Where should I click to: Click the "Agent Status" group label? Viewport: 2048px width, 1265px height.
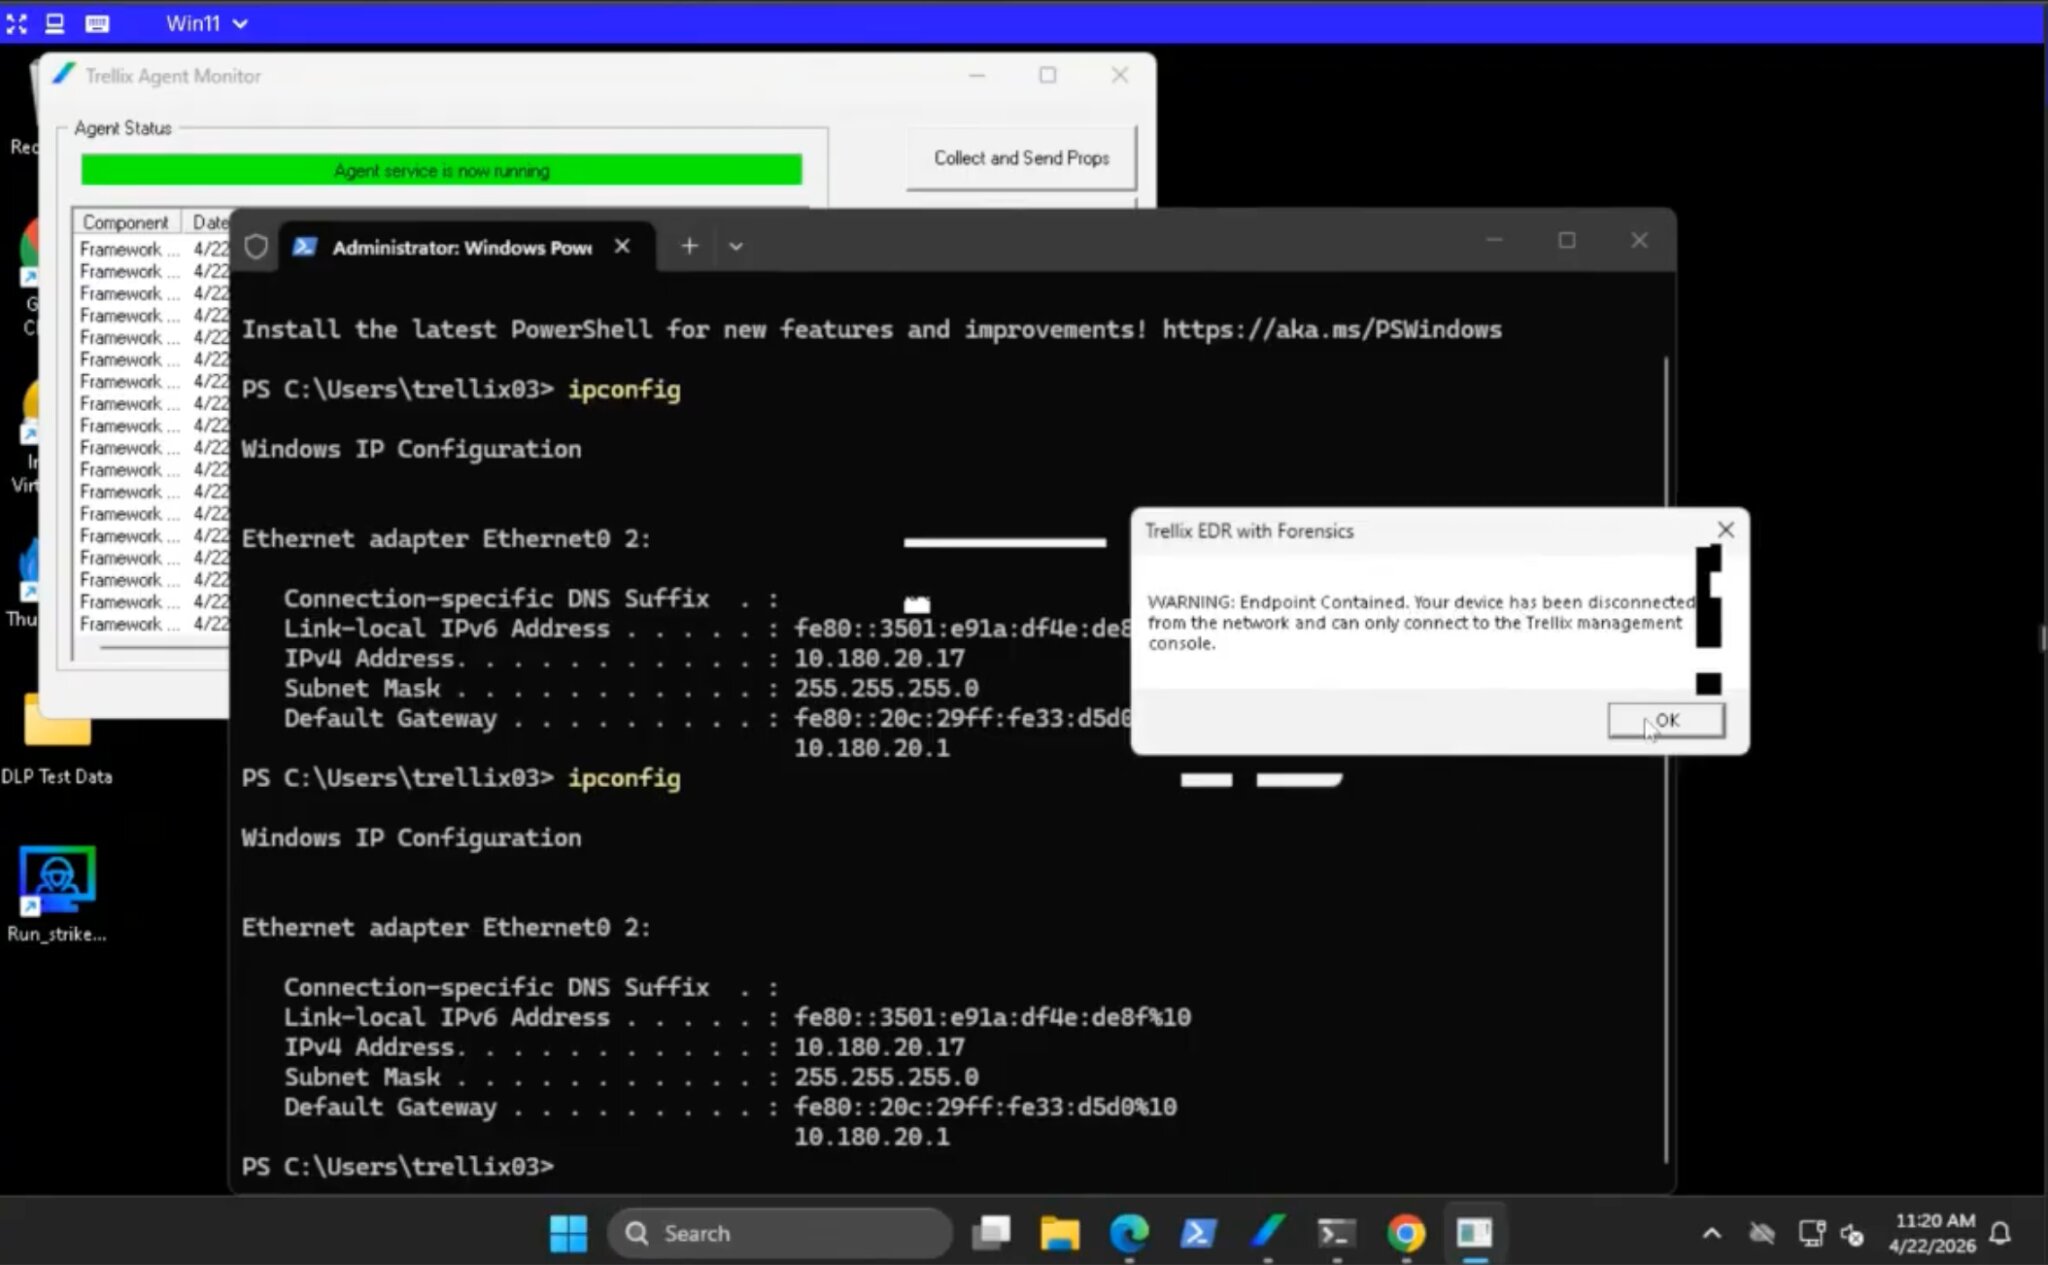(x=123, y=128)
